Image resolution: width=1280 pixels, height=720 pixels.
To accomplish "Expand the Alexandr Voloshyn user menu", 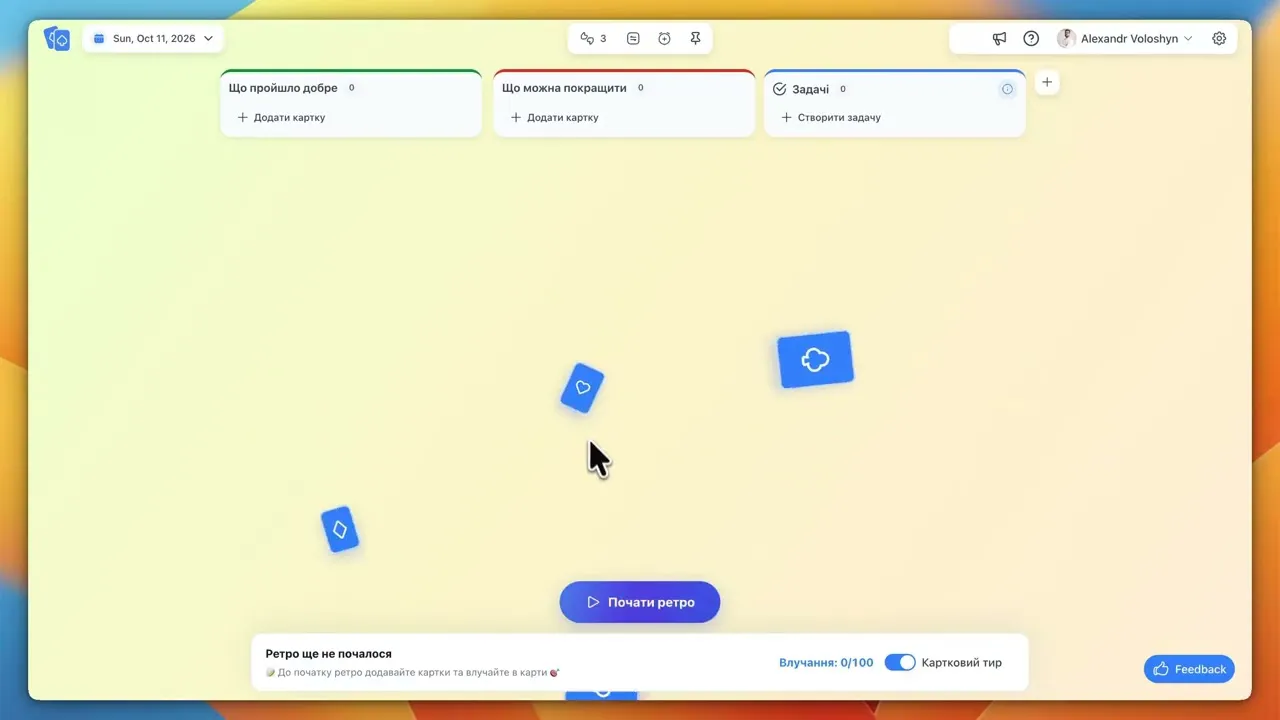I will [1125, 39].
